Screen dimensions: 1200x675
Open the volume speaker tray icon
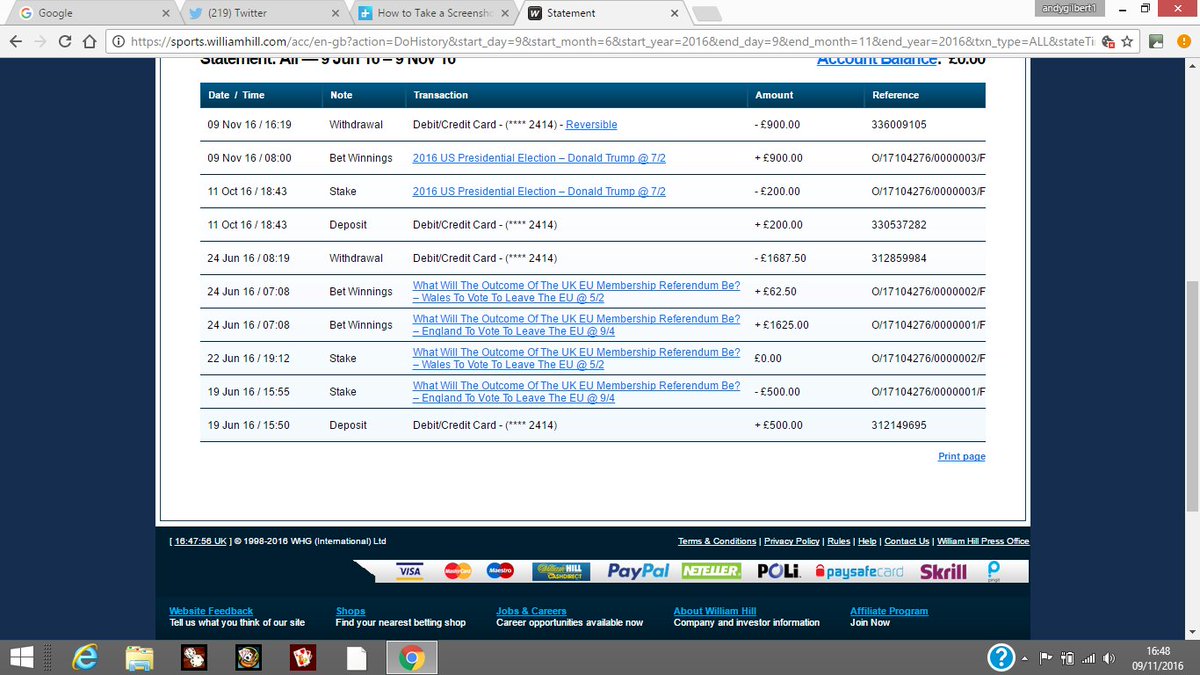pyautogui.click(x=1109, y=658)
